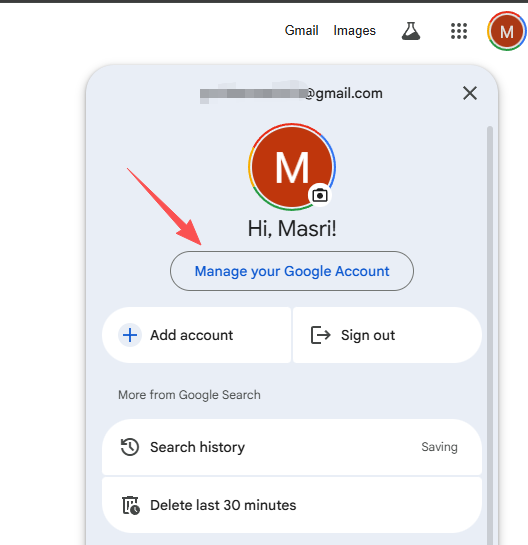528x545 pixels.
Task: Click the account panel scrollbar
Action: pos(490,335)
